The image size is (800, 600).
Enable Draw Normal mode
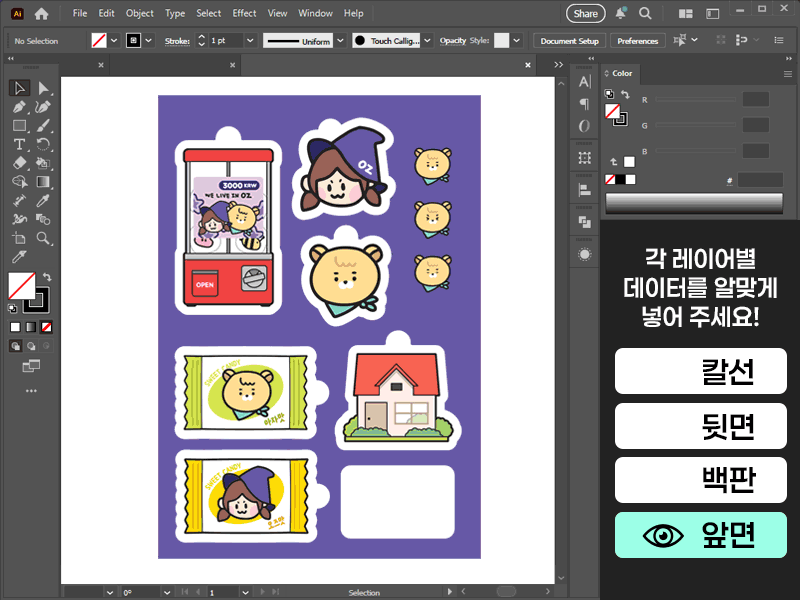click(16, 346)
